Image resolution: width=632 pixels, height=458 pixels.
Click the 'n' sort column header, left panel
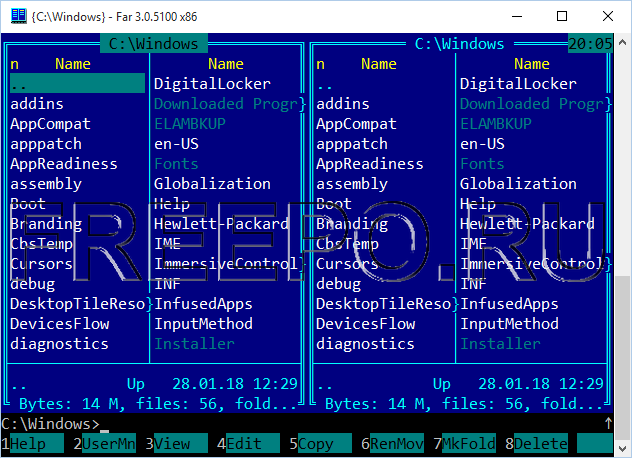(x=15, y=64)
